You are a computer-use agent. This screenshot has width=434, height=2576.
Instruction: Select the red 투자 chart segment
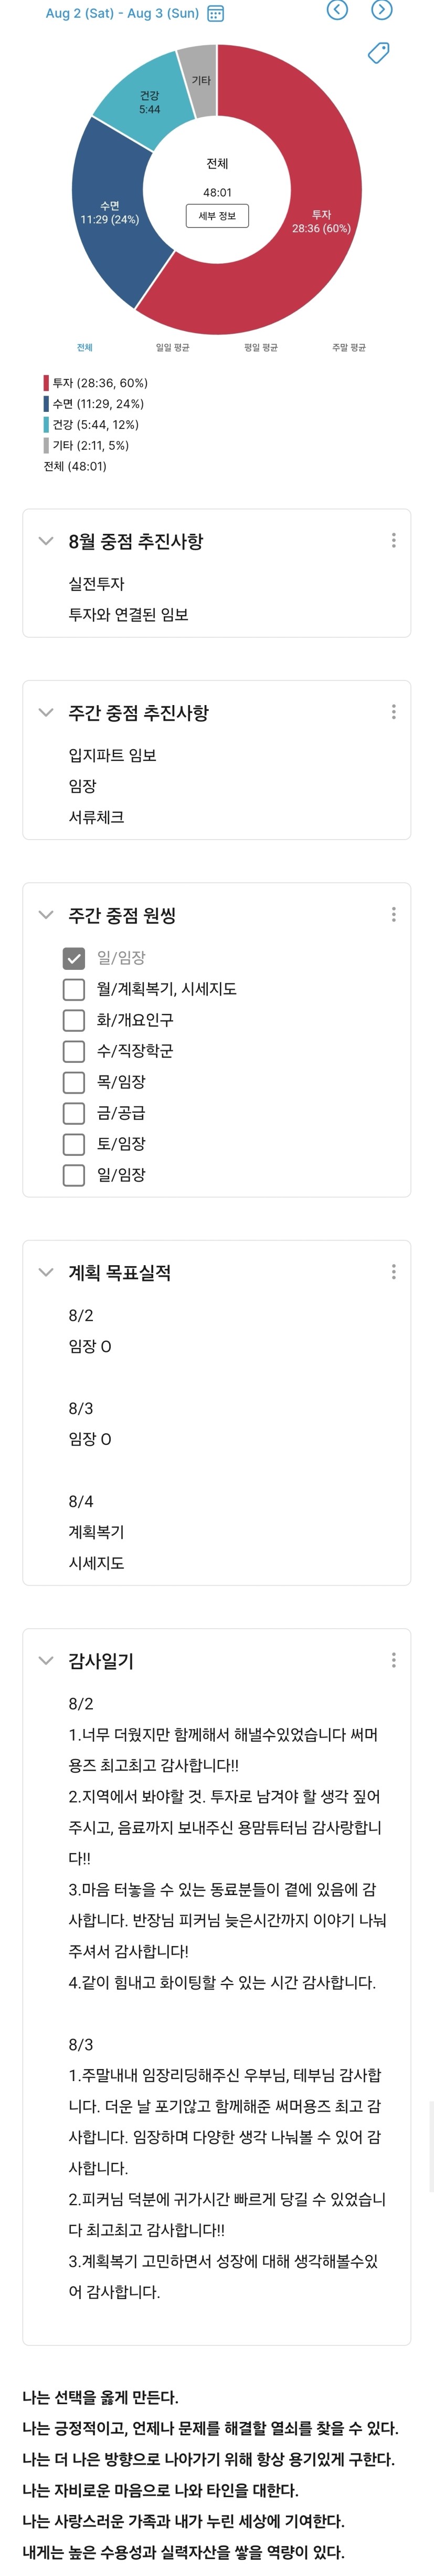click(x=320, y=221)
